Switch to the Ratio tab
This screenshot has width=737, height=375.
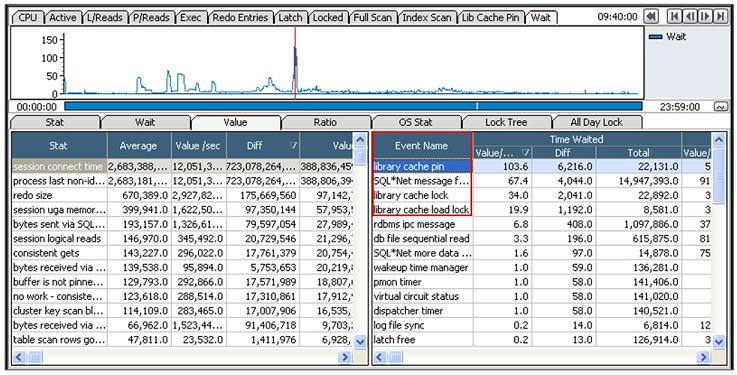click(325, 122)
